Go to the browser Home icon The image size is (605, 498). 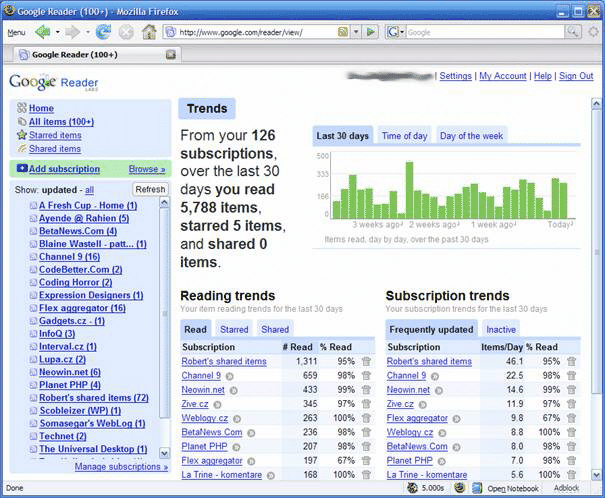(x=149, y=32)
